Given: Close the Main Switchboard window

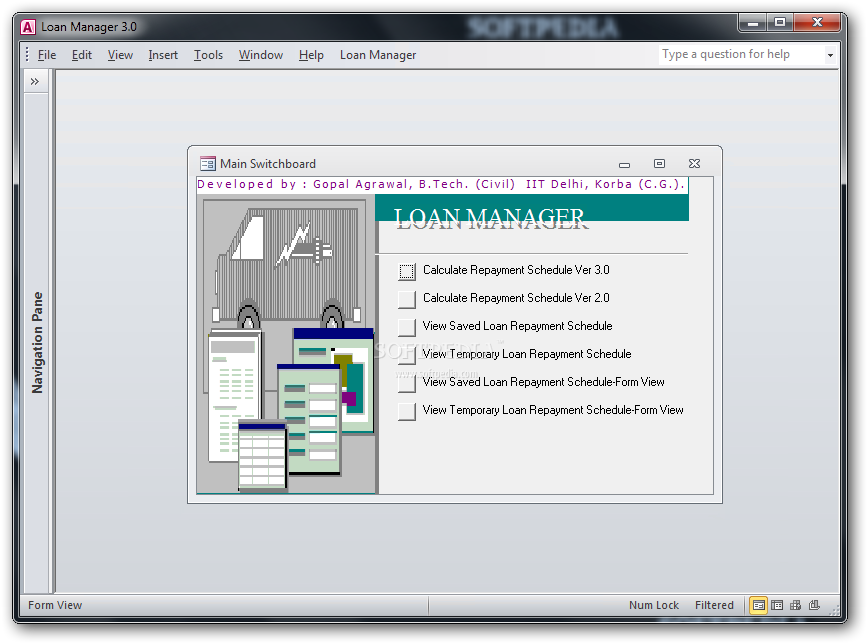Looking at the screenshot, I should tap(694, 163).
